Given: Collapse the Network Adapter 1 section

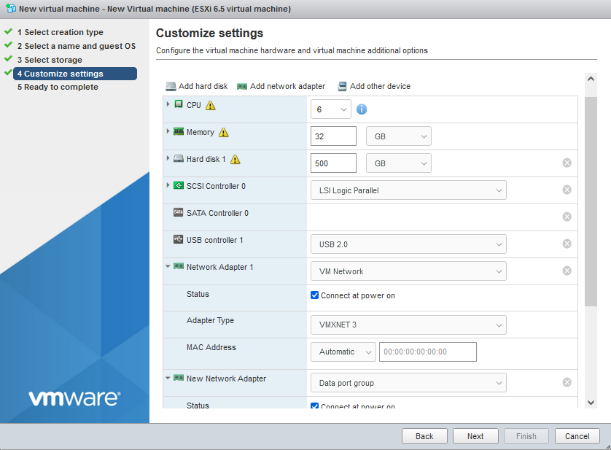Looking at the screenshot, I should pyautogui.click(x=167, y=267).
